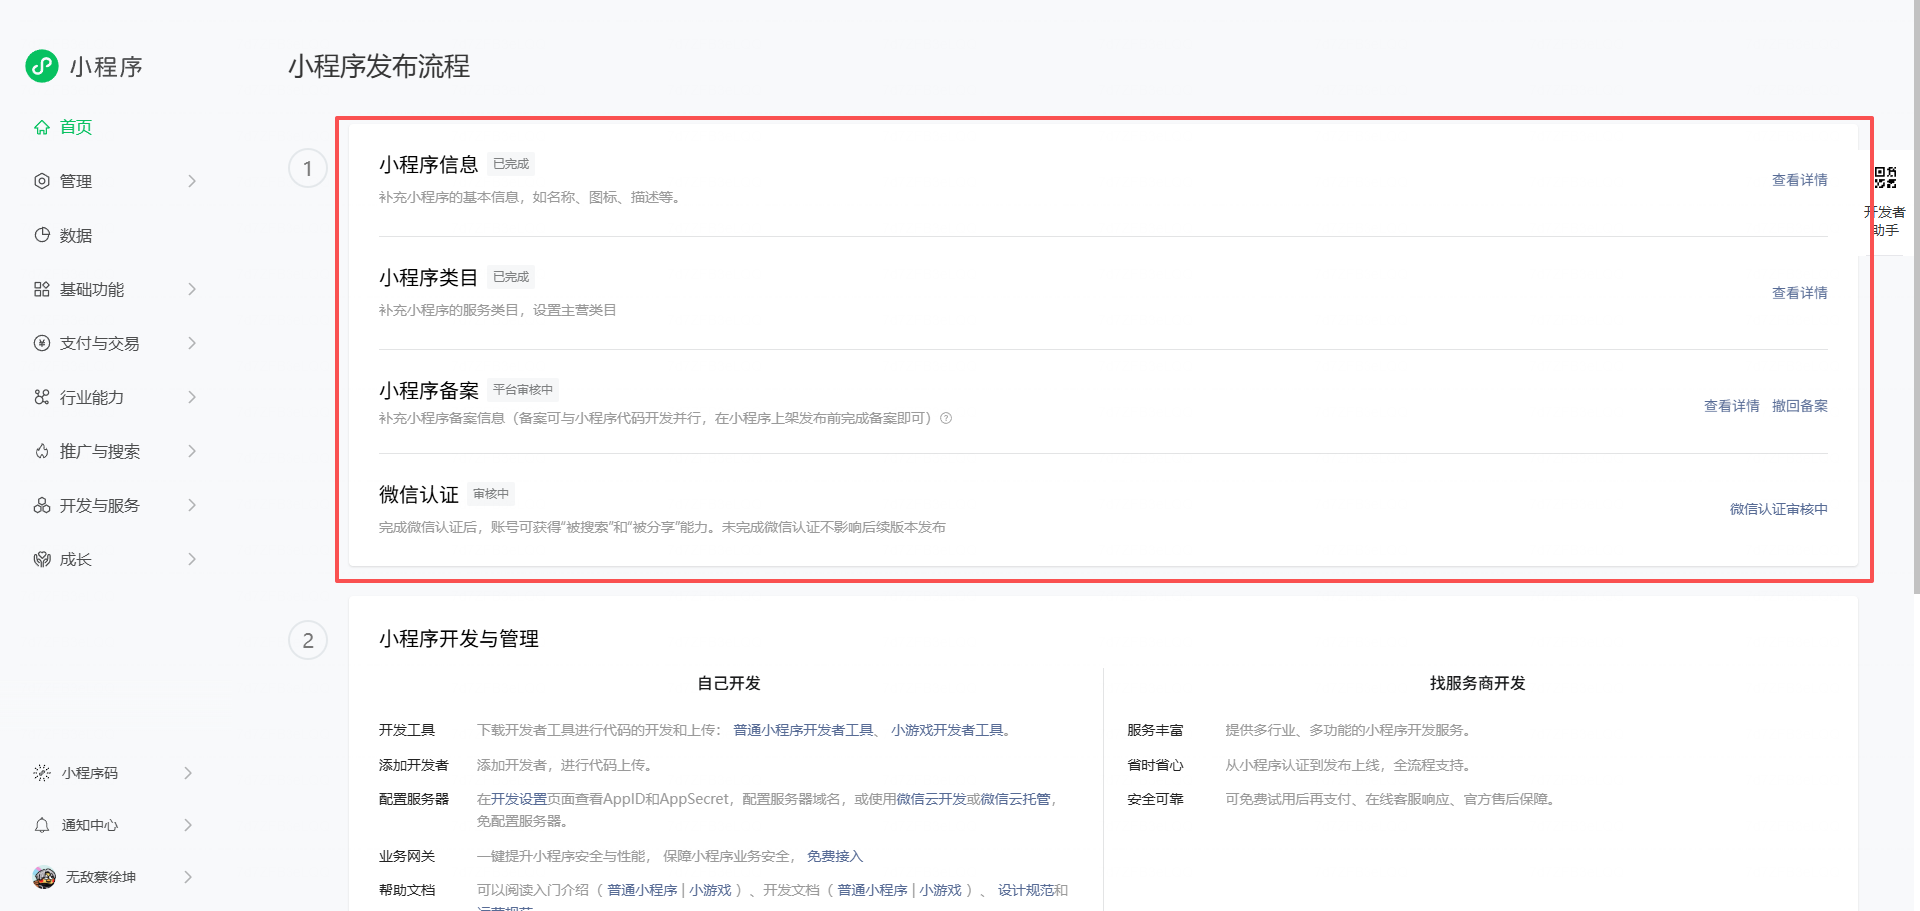Expand the 开发与服务 menu chevron
This screenshot has width=1920, height=911.
[x=192, y=505]
